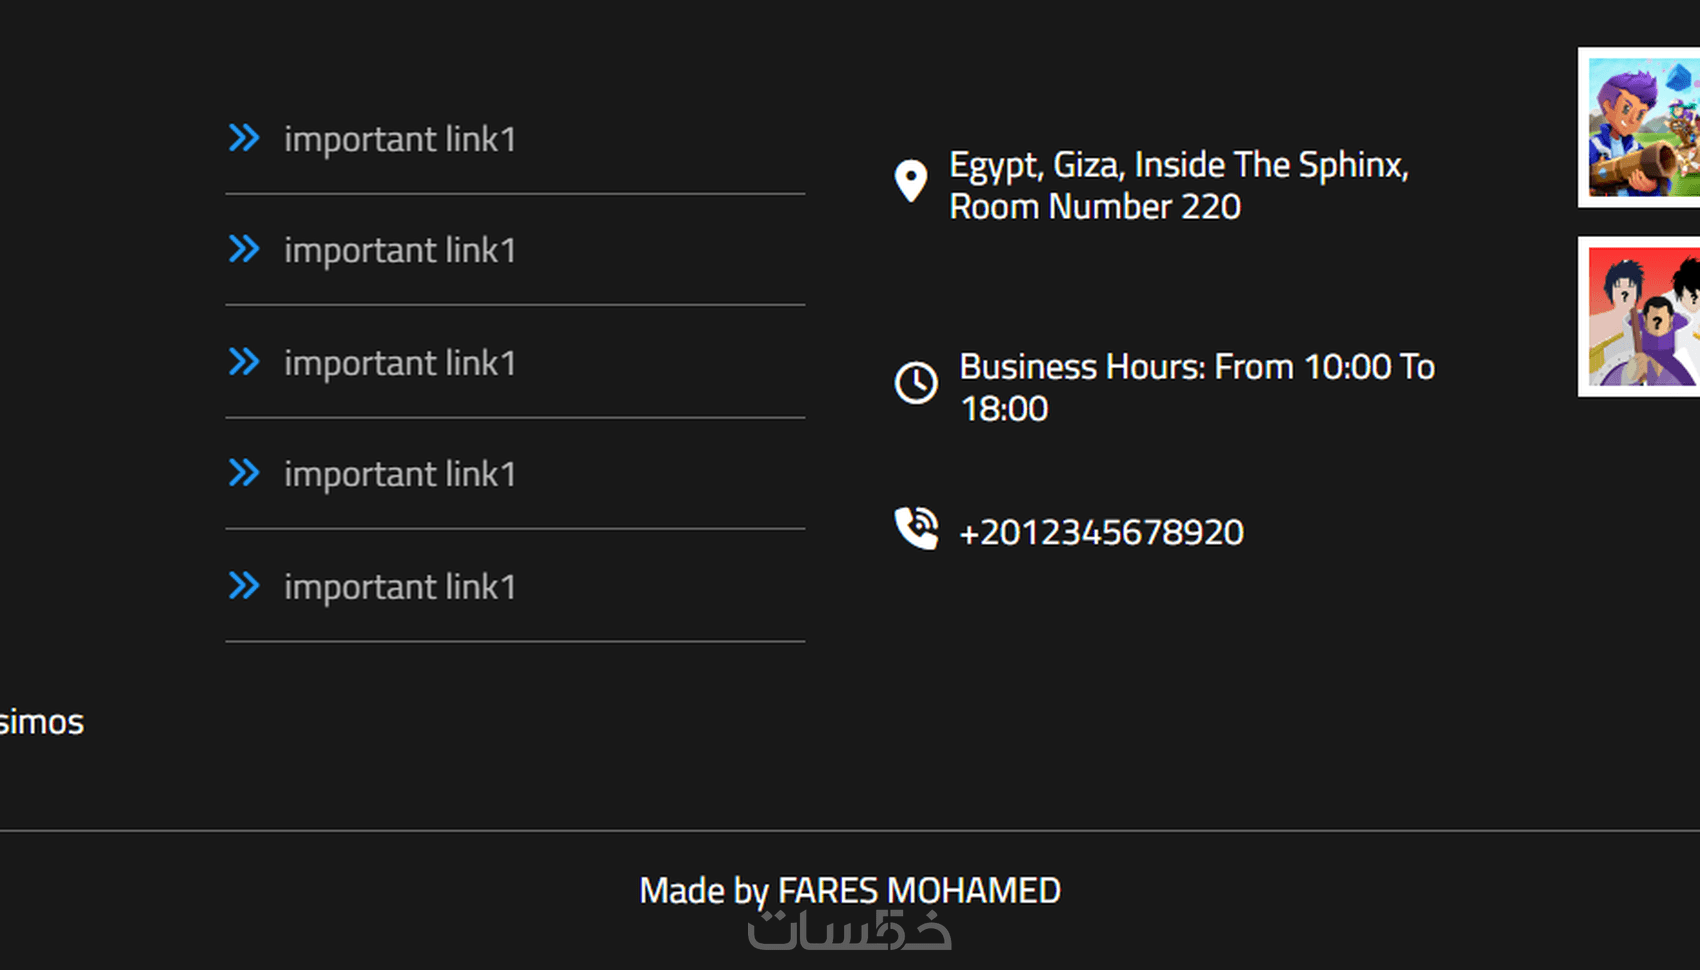Open the last important link1 text link
Screen dimensions: 1700x970
400,587
